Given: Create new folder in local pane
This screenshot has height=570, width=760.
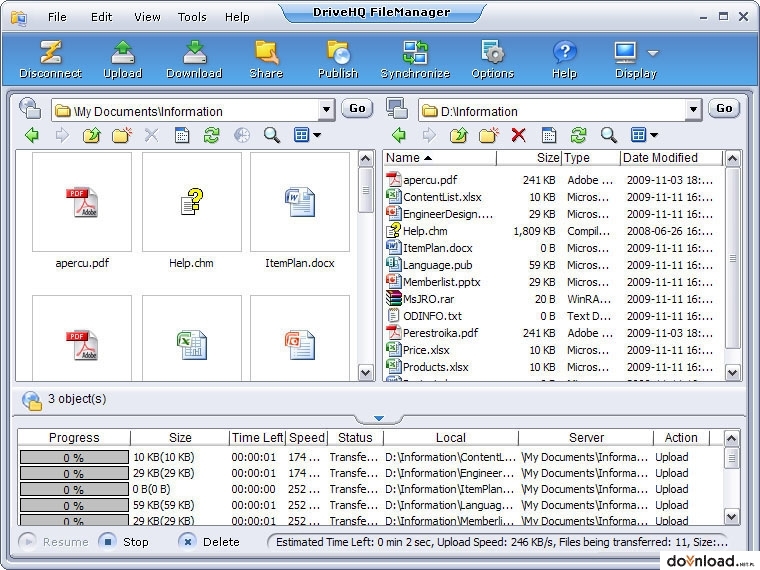Looking at the screenshot, I should (x=489, y=135).
